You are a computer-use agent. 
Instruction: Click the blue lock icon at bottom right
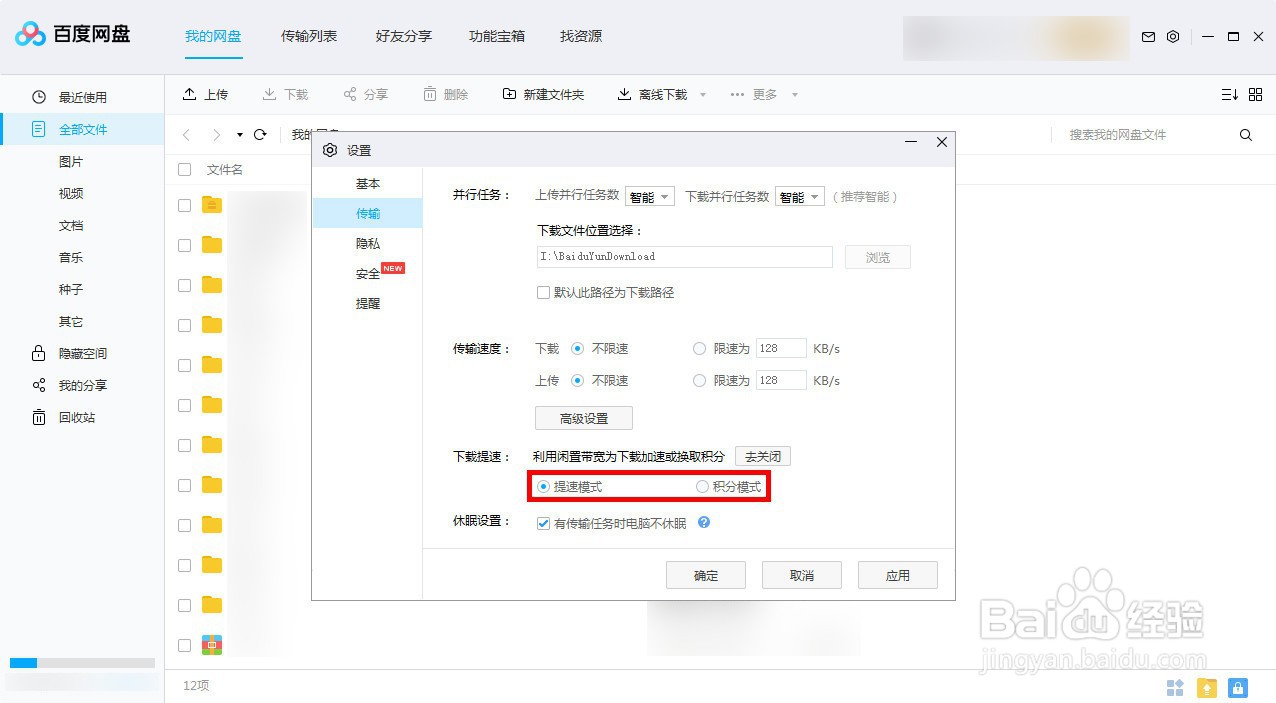(1238, 688)
